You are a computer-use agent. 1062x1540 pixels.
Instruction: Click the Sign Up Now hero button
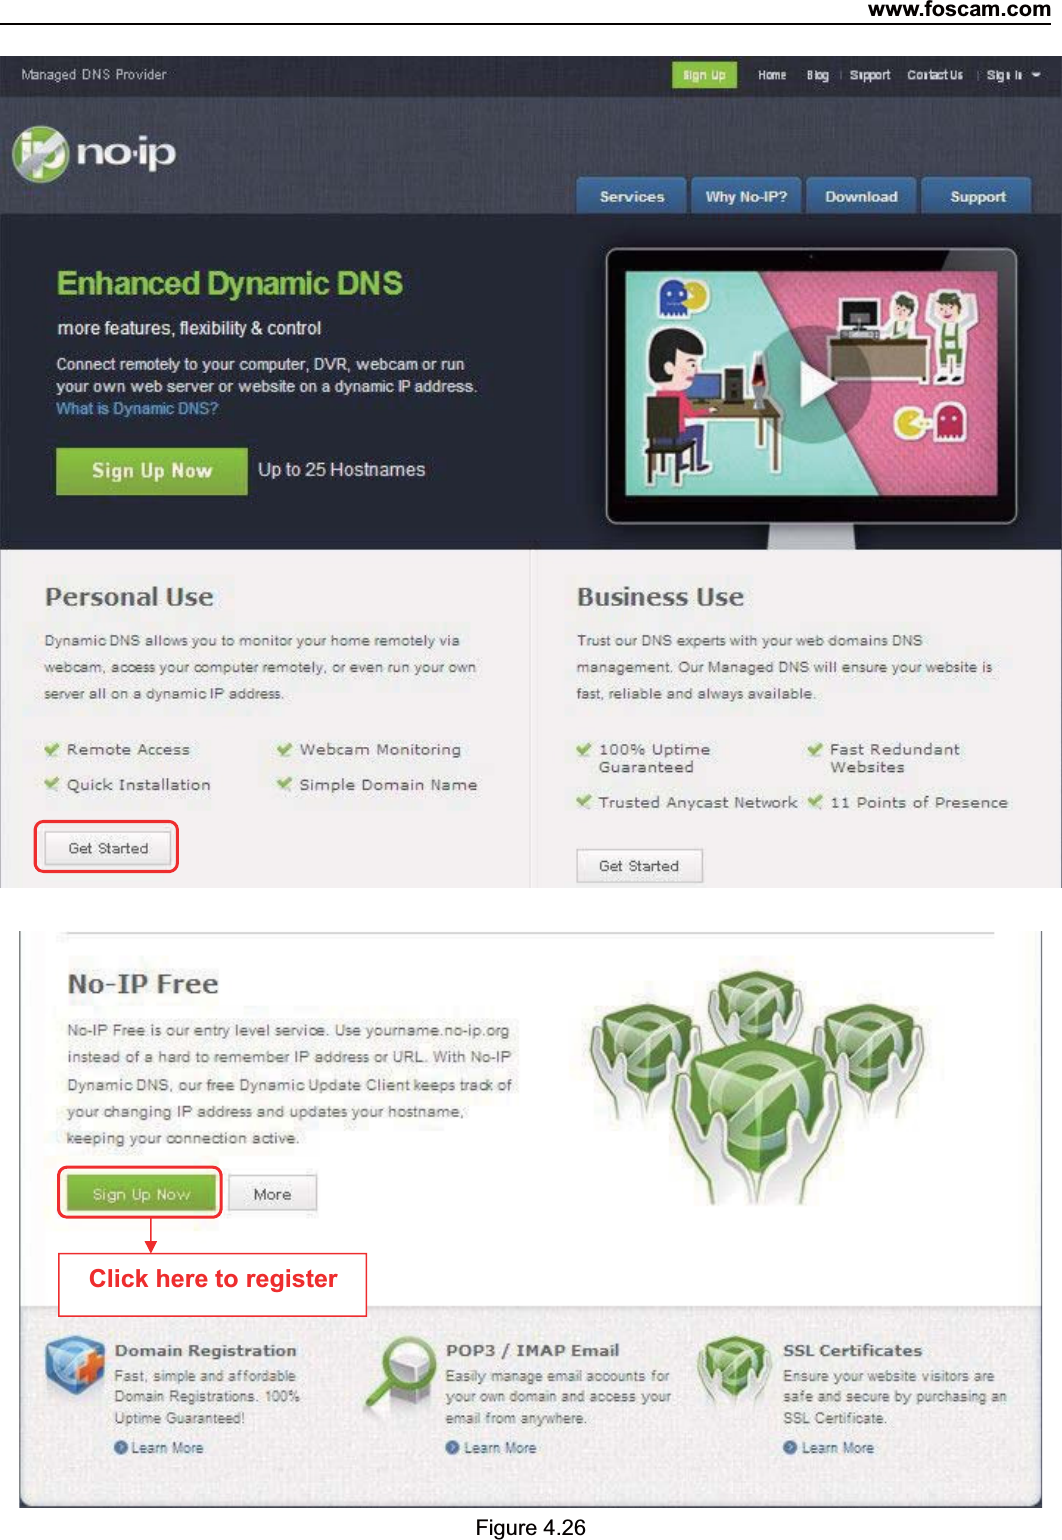click(x=152, y=471)
